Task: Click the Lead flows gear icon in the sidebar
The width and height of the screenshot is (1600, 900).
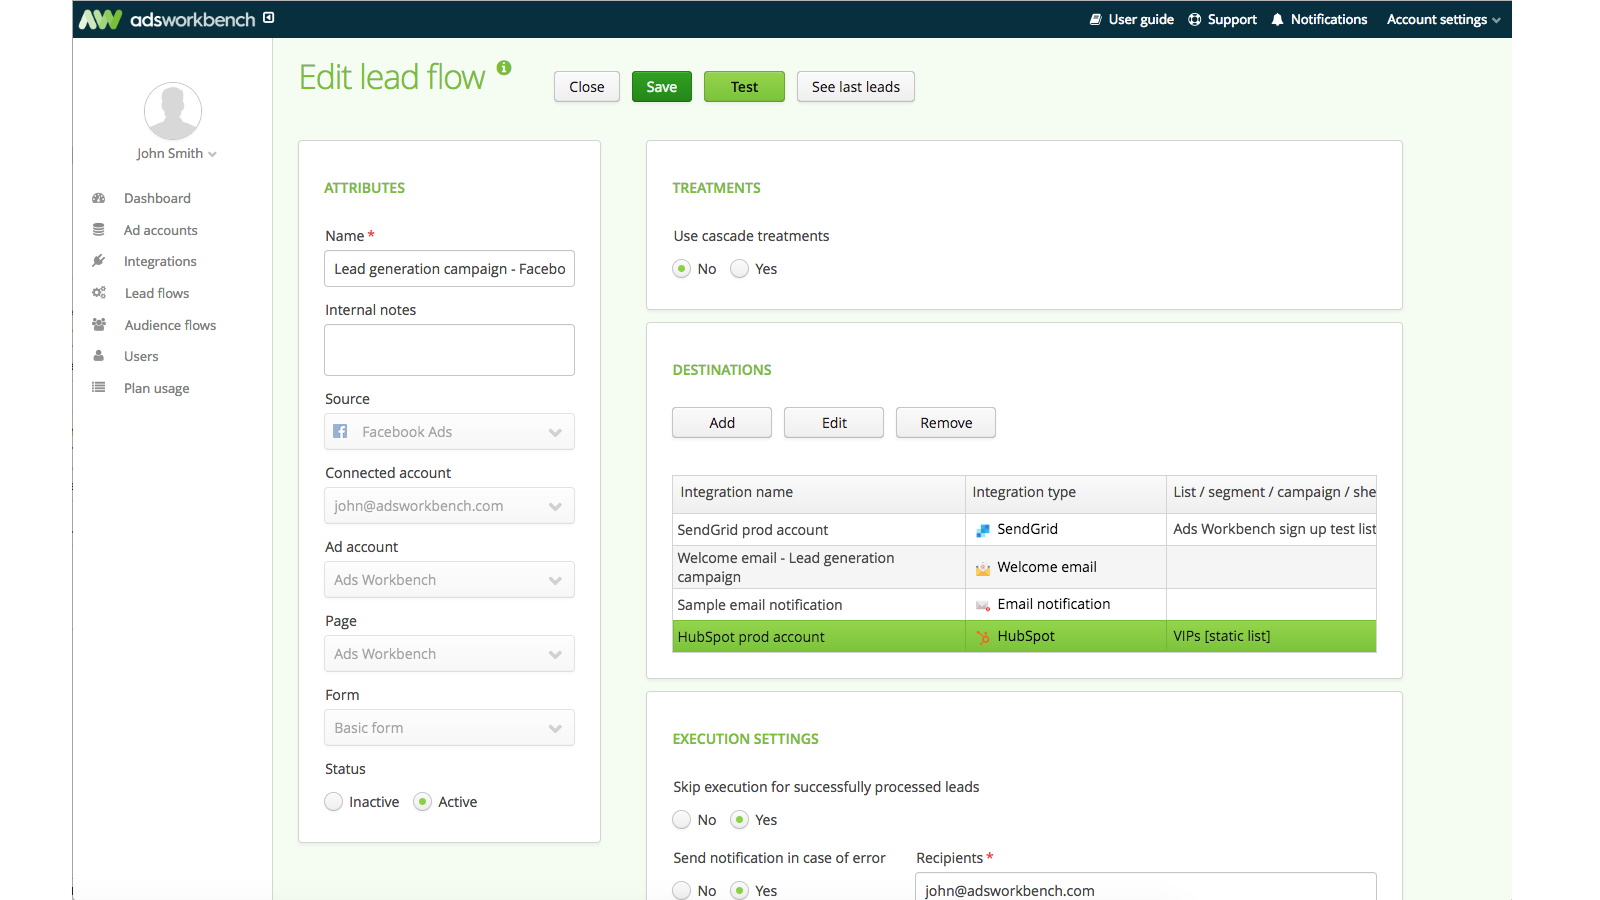Action: pos(99,292)
